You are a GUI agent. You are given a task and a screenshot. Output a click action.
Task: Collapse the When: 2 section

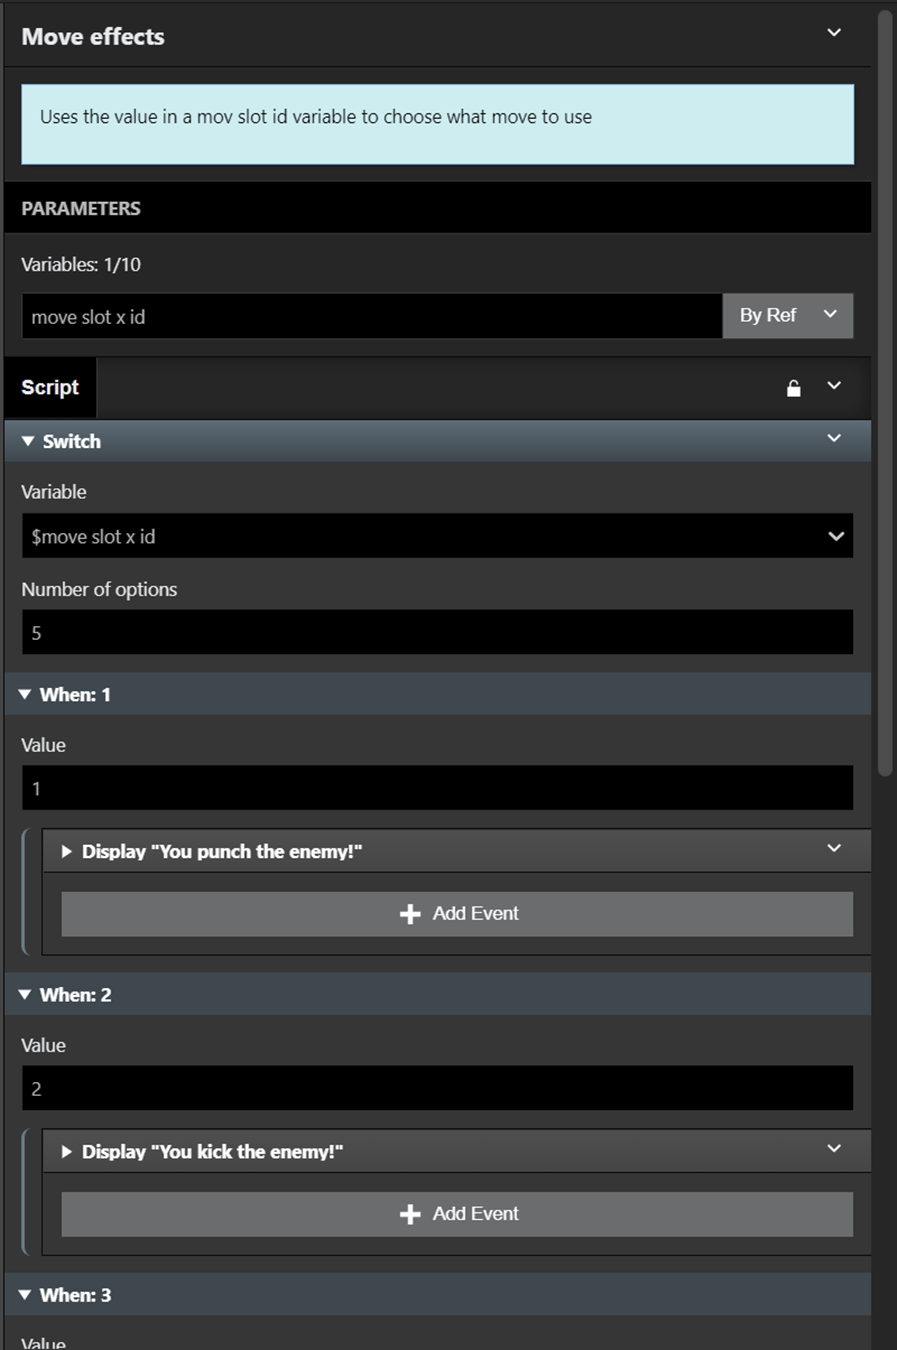point(25,994)
